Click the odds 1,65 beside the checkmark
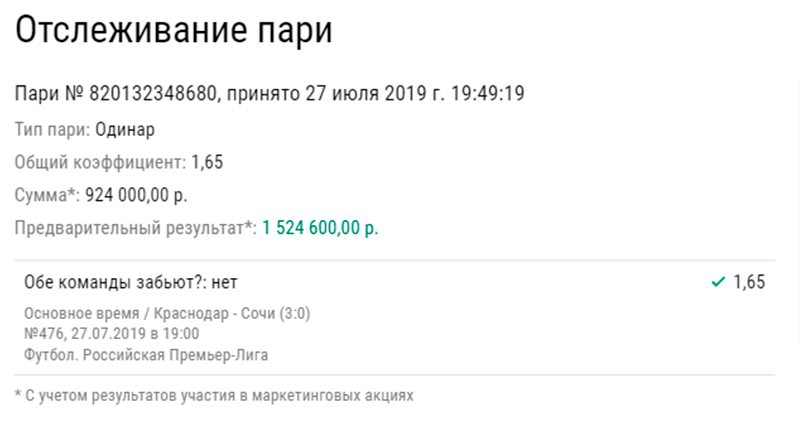 (749, 283)
